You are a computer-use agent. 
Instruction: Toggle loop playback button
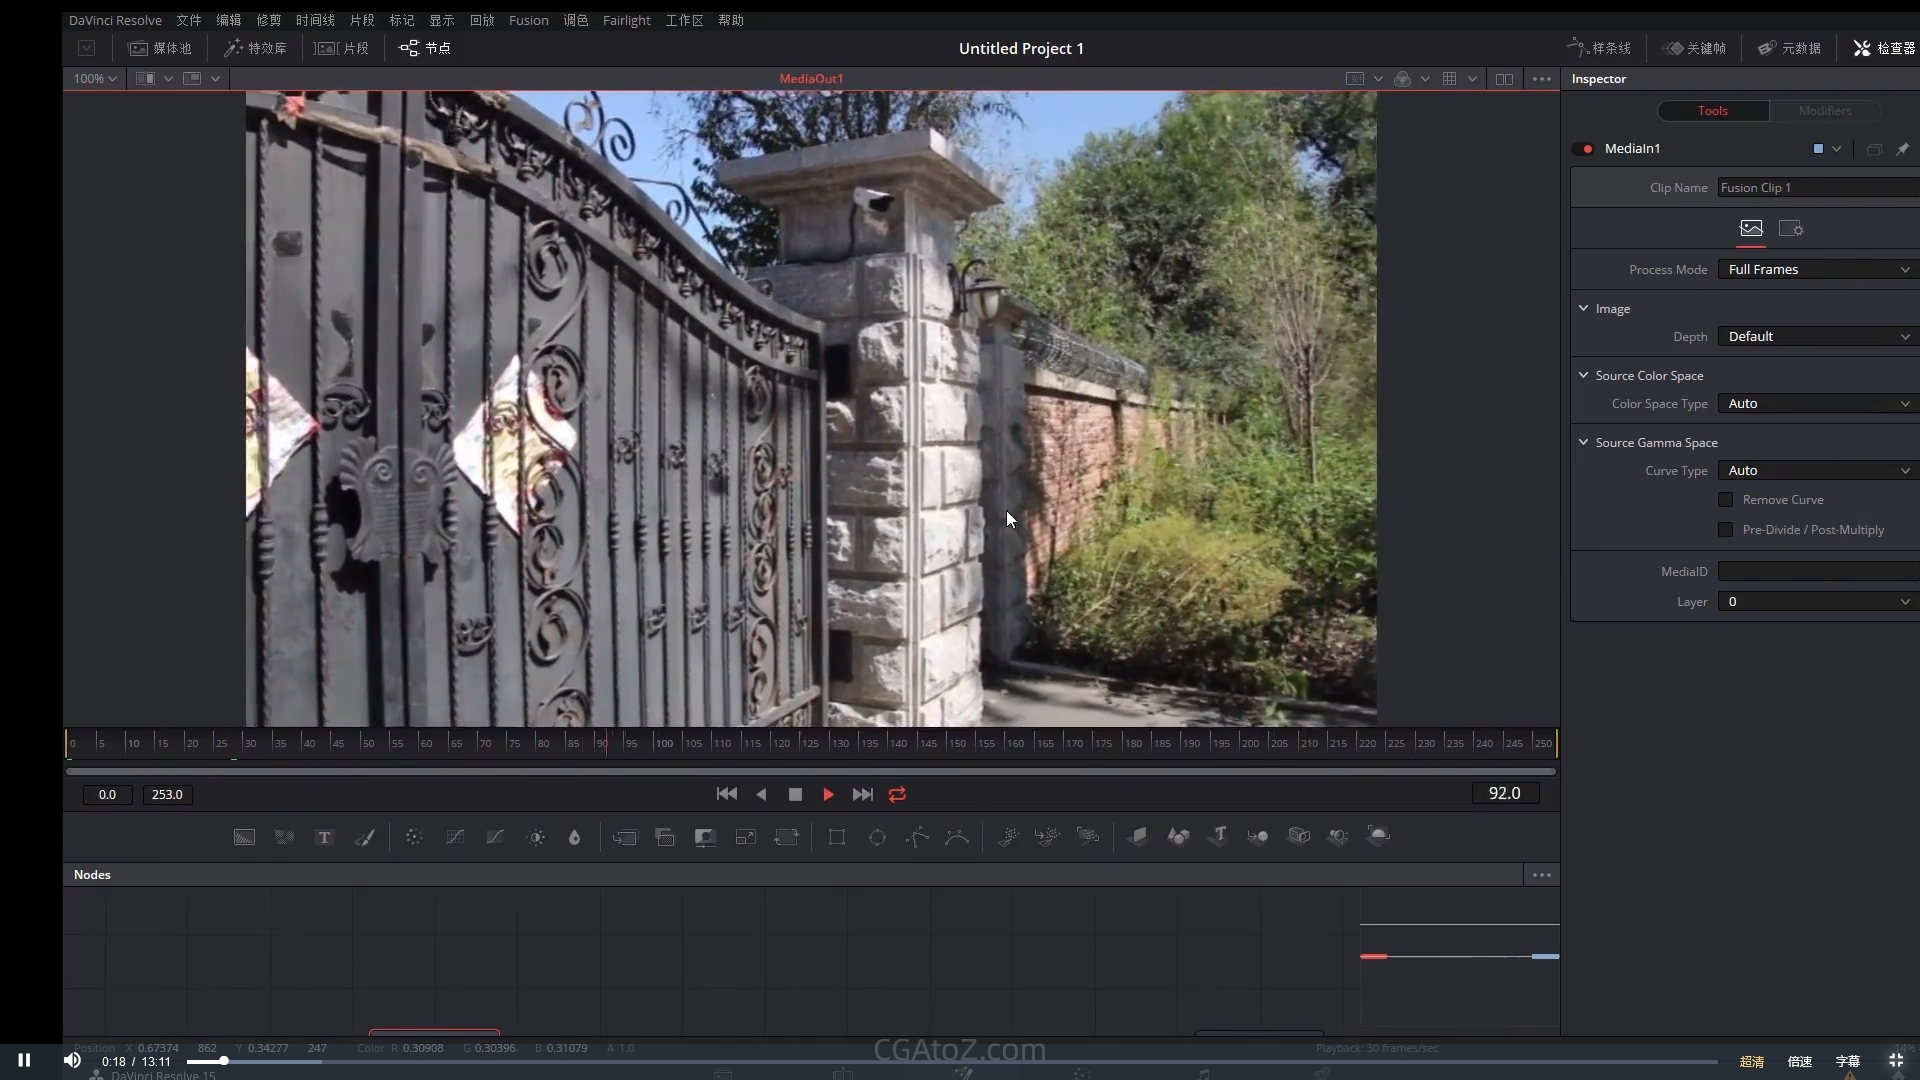[897, 794]
